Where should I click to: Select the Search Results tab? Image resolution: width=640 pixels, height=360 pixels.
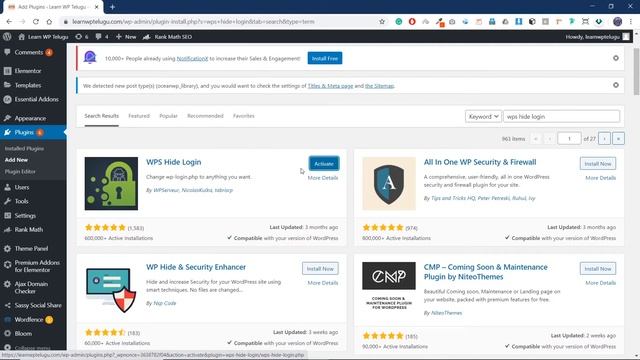pyautogui.click(x=102, y=116)
